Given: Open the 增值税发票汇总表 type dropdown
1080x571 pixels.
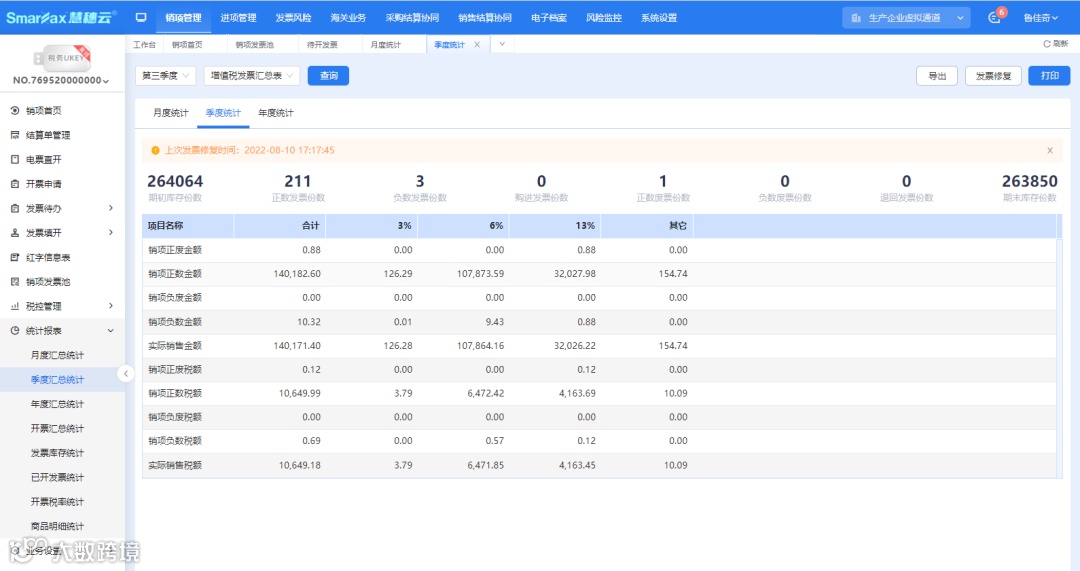Looking at the screenshot, I should 251,76.
